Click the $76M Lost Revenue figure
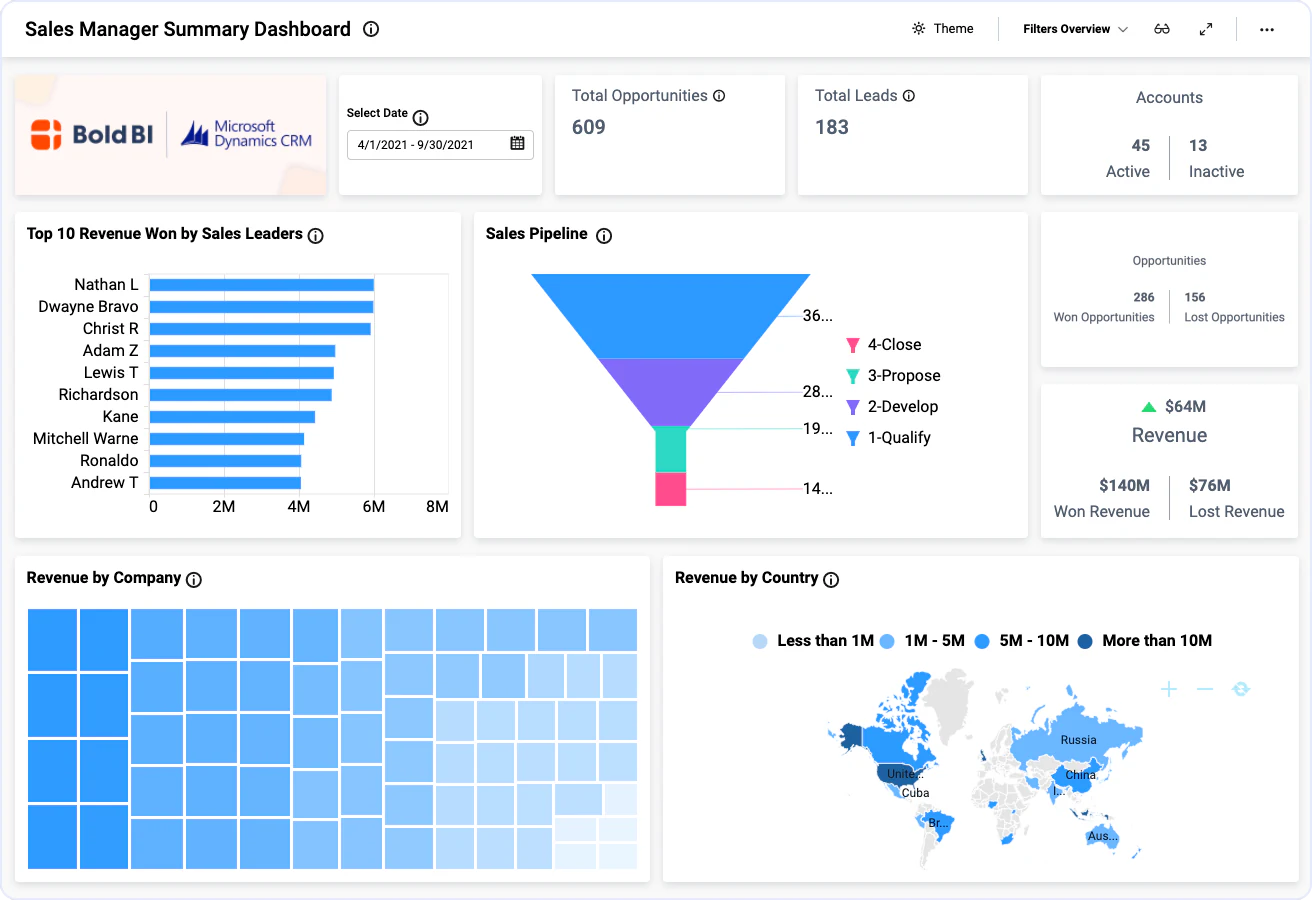The height and width of the screenshot is (900, 1312). pyautogui.click(x=1210, y=486)
